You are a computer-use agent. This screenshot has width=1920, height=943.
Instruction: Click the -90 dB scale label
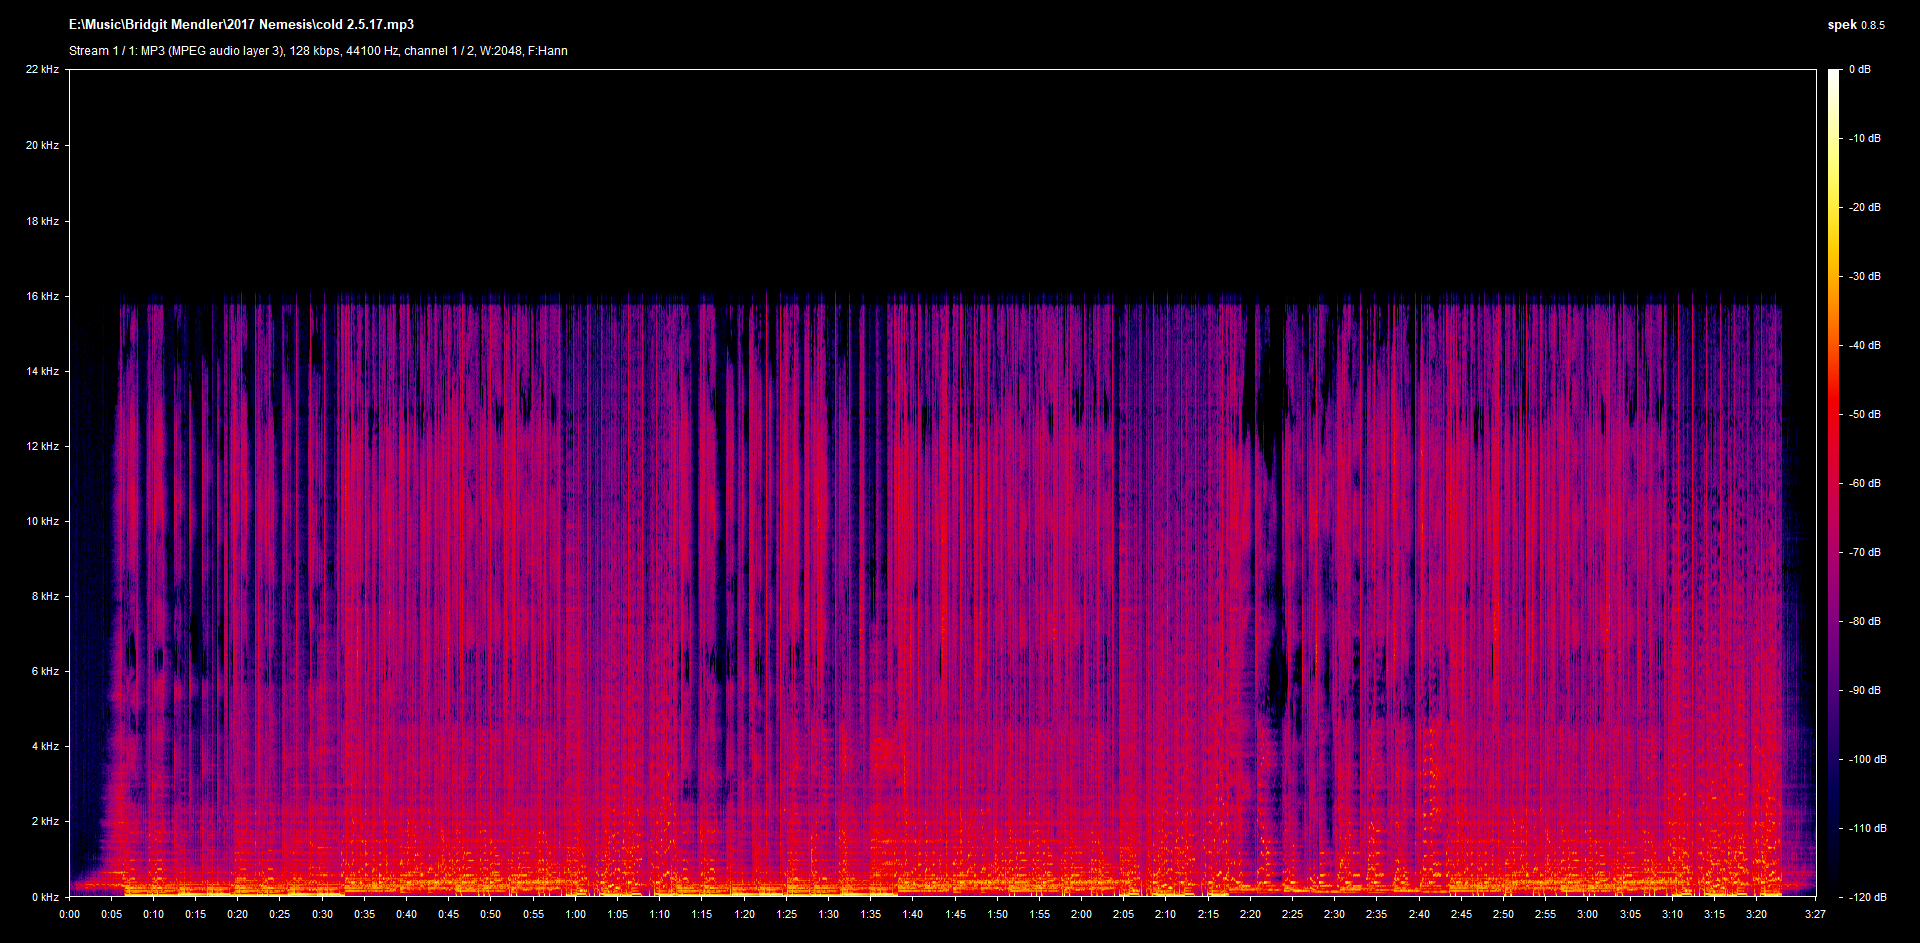(x=1863, y=690)
